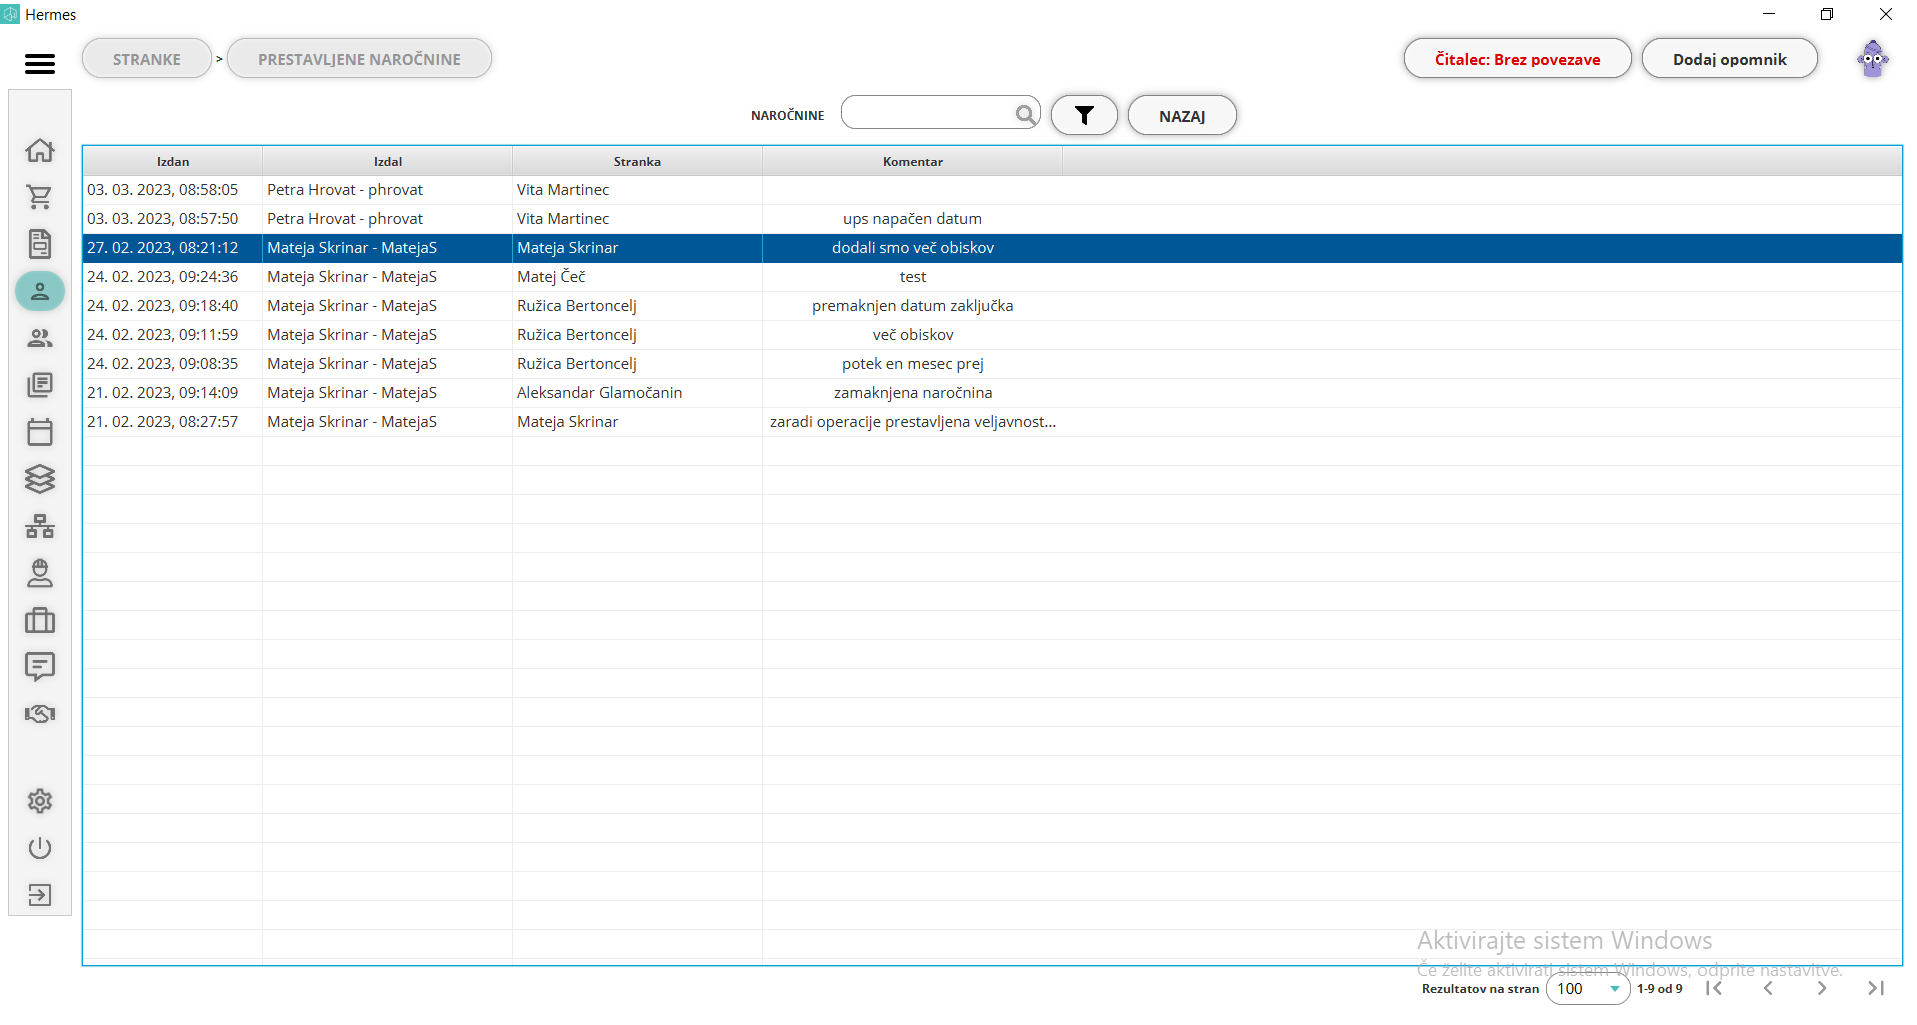Select row with comment 'potek en mesec prej'

(992, 364)
